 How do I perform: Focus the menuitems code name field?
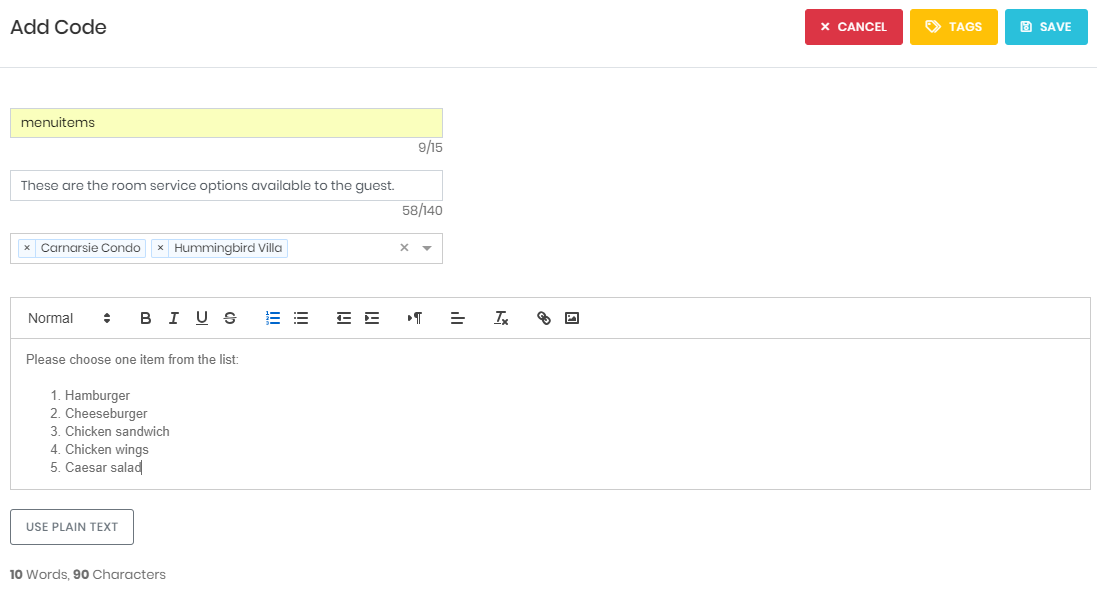coord(226,123)
